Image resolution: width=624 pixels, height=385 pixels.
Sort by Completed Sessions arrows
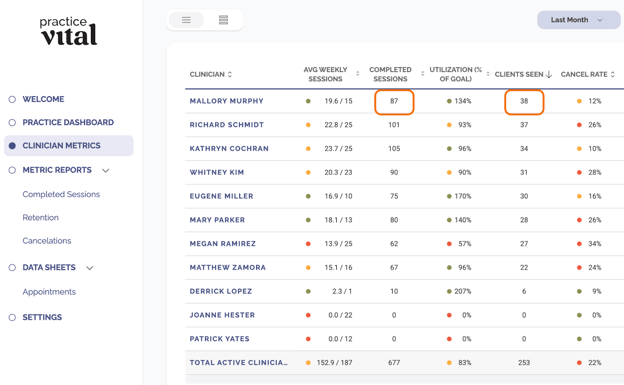coord(422,74)
